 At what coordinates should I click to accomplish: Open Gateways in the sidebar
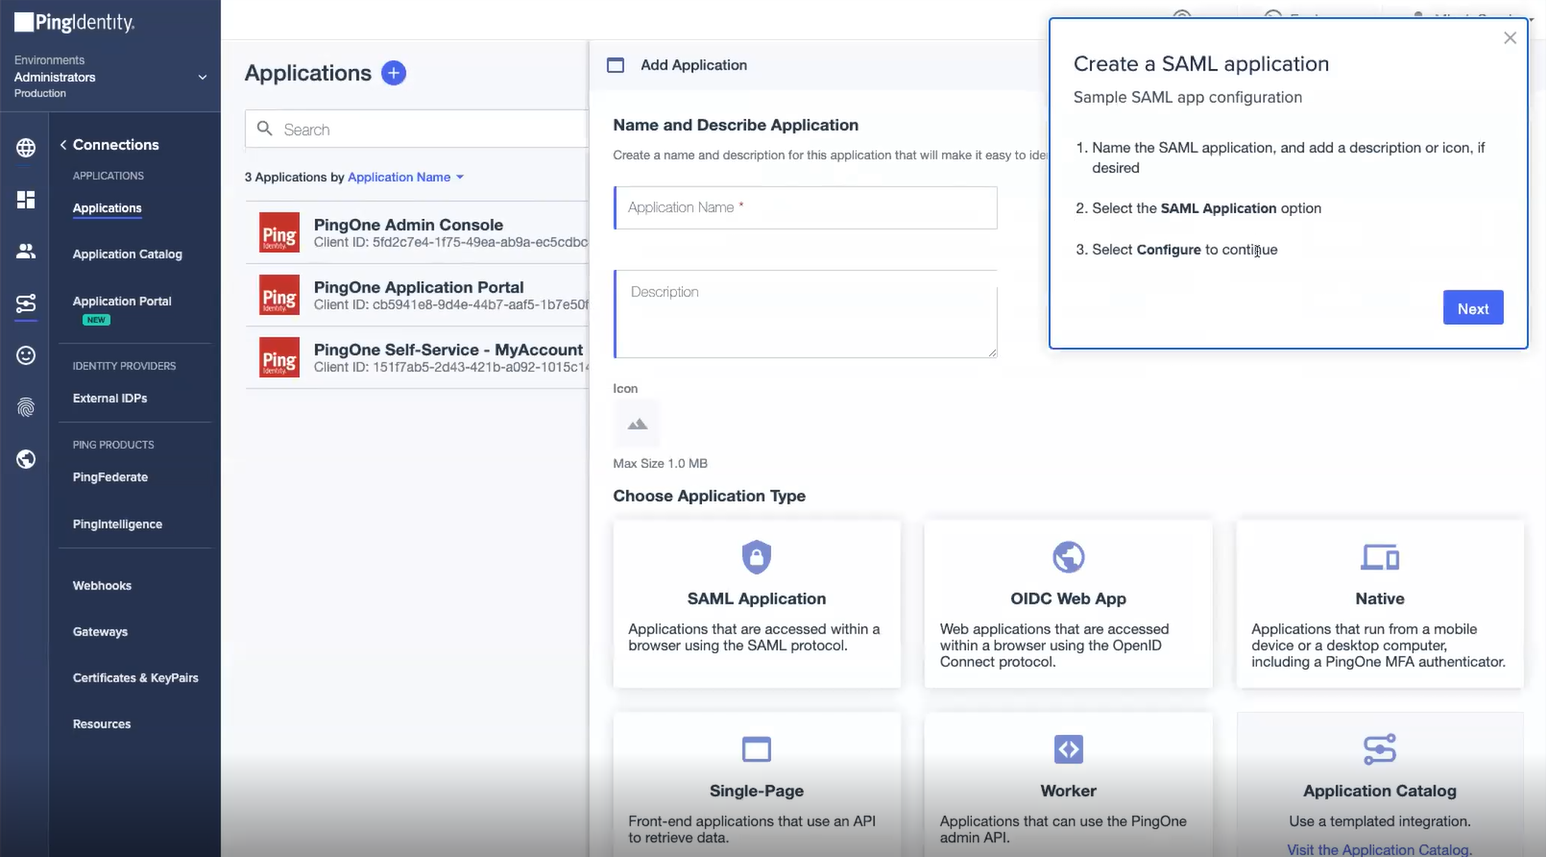[100, 632]
